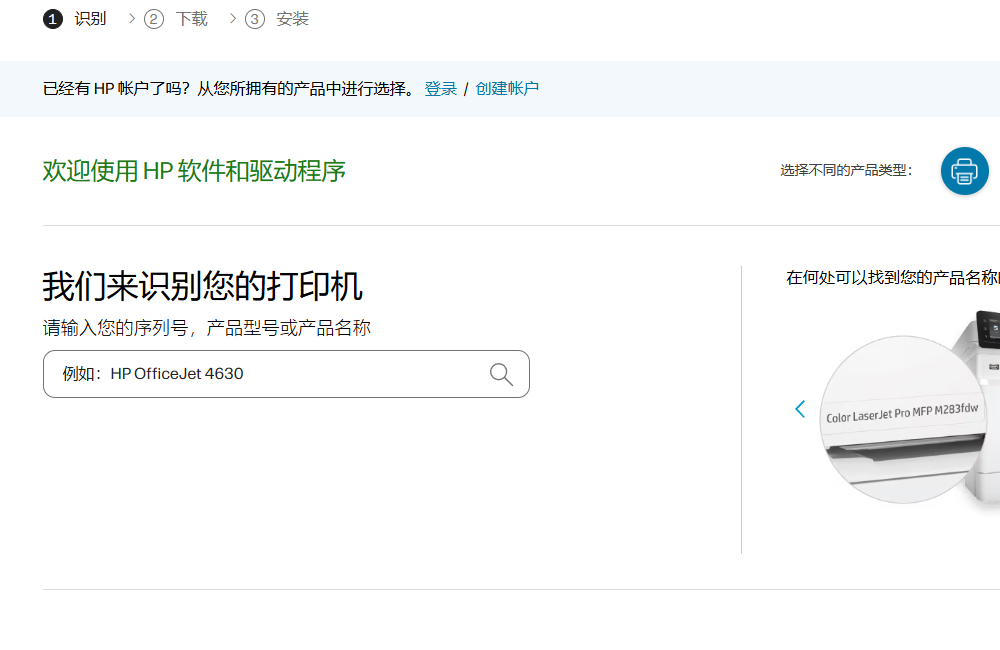The height and width of the screenshot is (650, 1000).
Task: Click the magnifier search icon in printer field
Action: 501,374
